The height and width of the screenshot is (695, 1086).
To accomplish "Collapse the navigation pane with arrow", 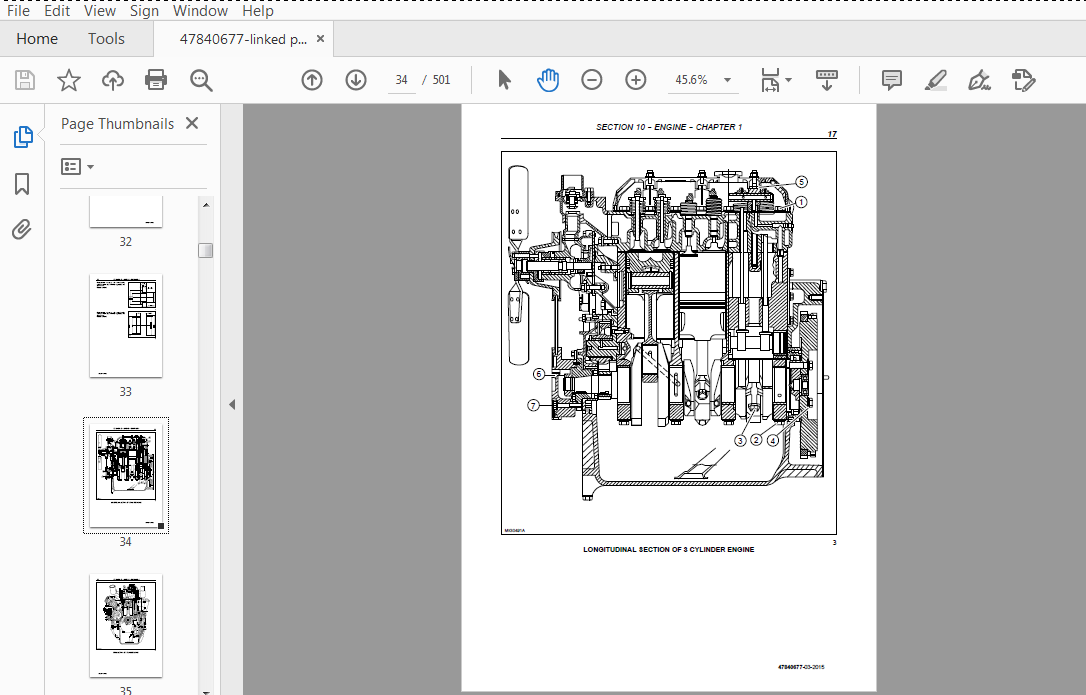I will click(x=232, y=405).
